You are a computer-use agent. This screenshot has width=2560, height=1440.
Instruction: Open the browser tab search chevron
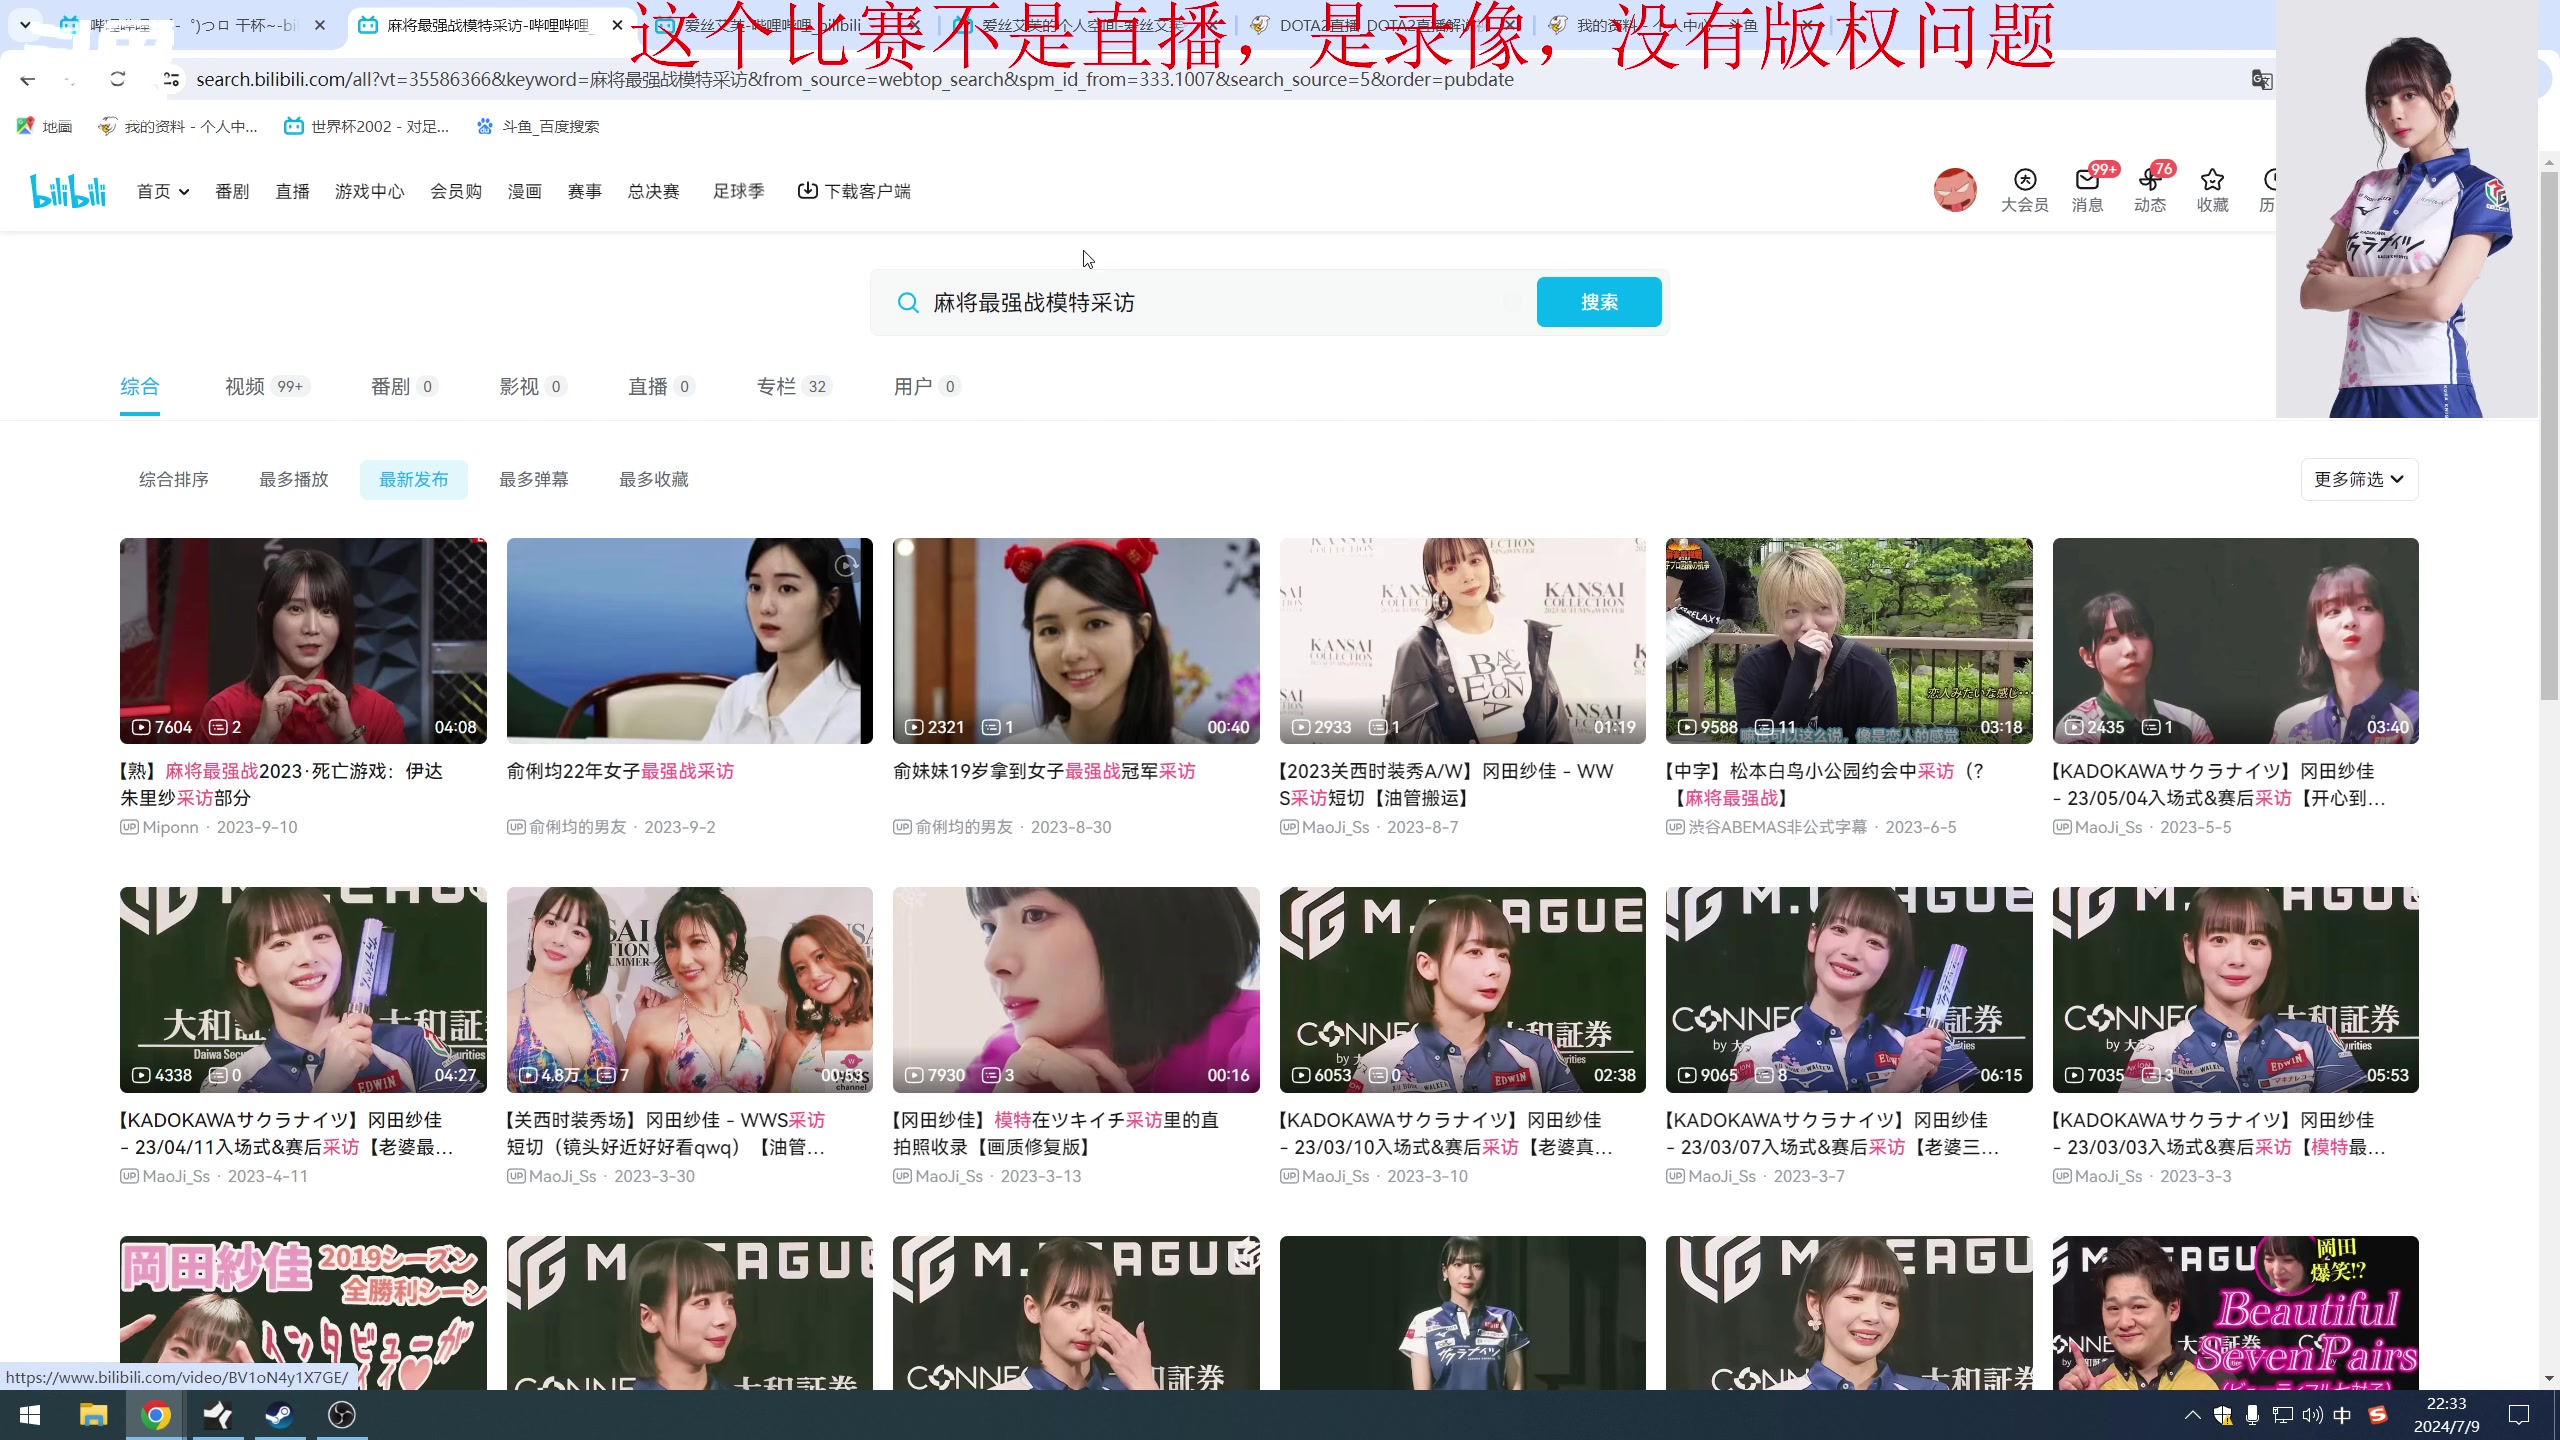(25, 25)
